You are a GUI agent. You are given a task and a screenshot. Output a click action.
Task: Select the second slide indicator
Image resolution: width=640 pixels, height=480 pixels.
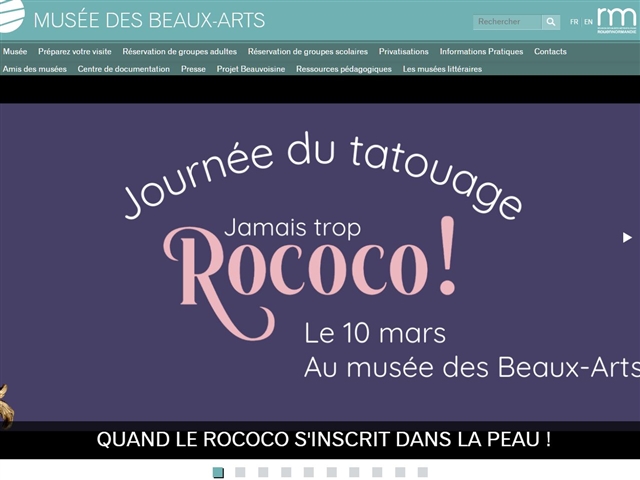pos(240,472)
